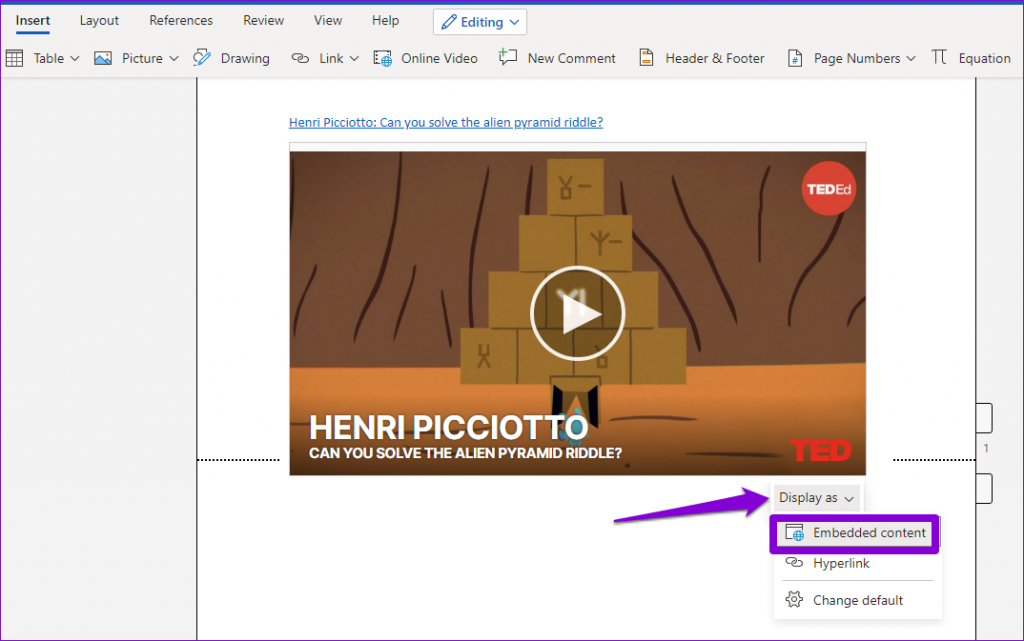
Task: Click the Hyperlink chain icon in the menu
Action: 794,562
